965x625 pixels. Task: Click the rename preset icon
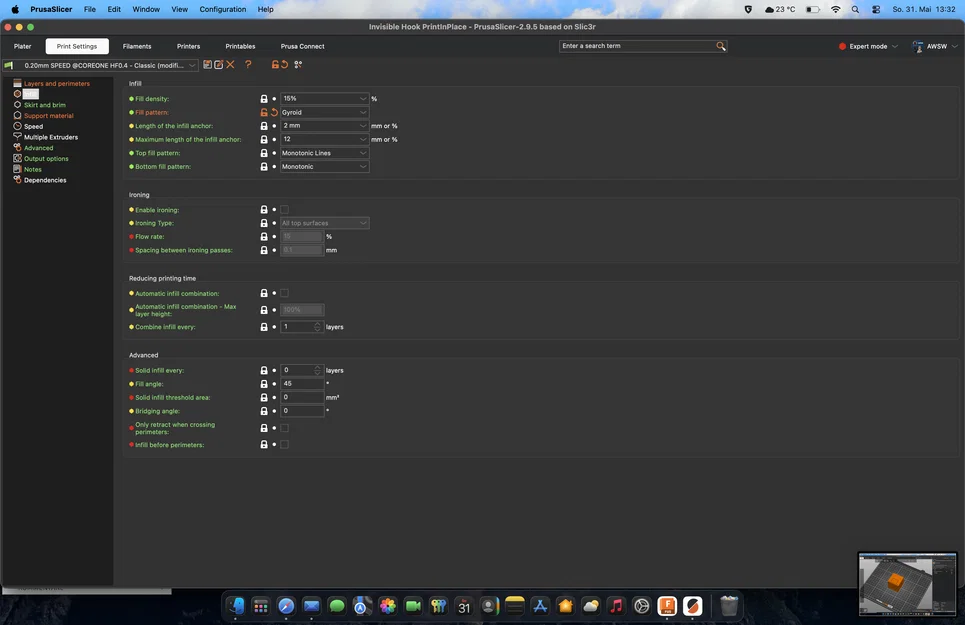tap(218, 65)
